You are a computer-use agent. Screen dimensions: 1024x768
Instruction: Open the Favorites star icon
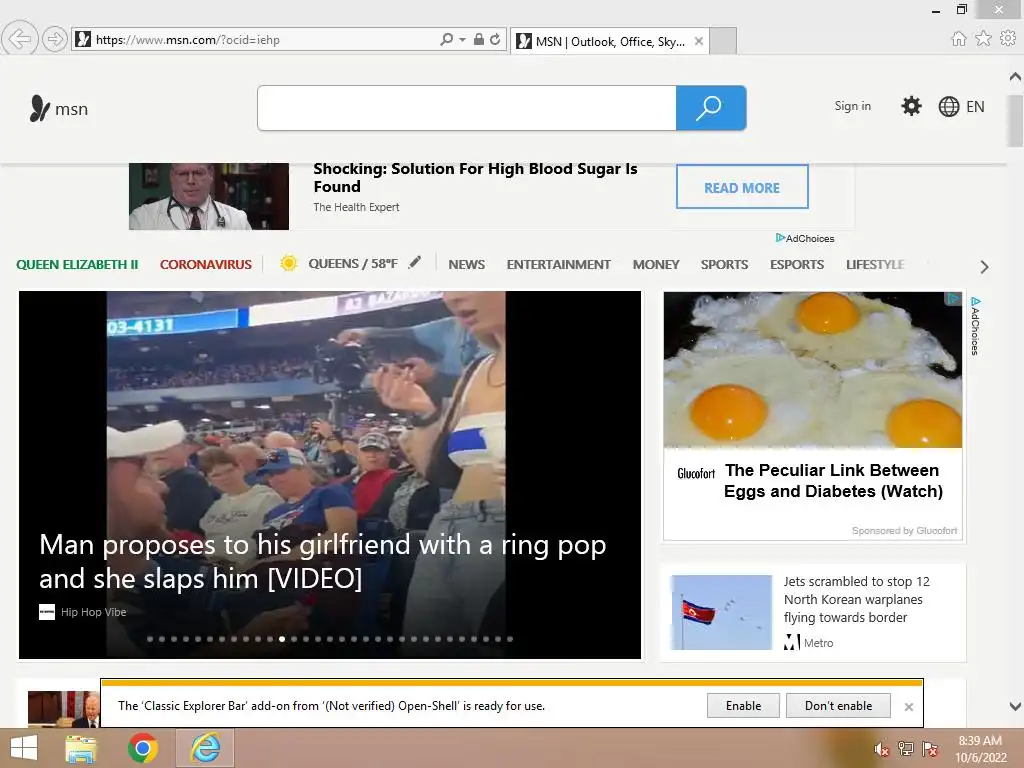(984, 39)
